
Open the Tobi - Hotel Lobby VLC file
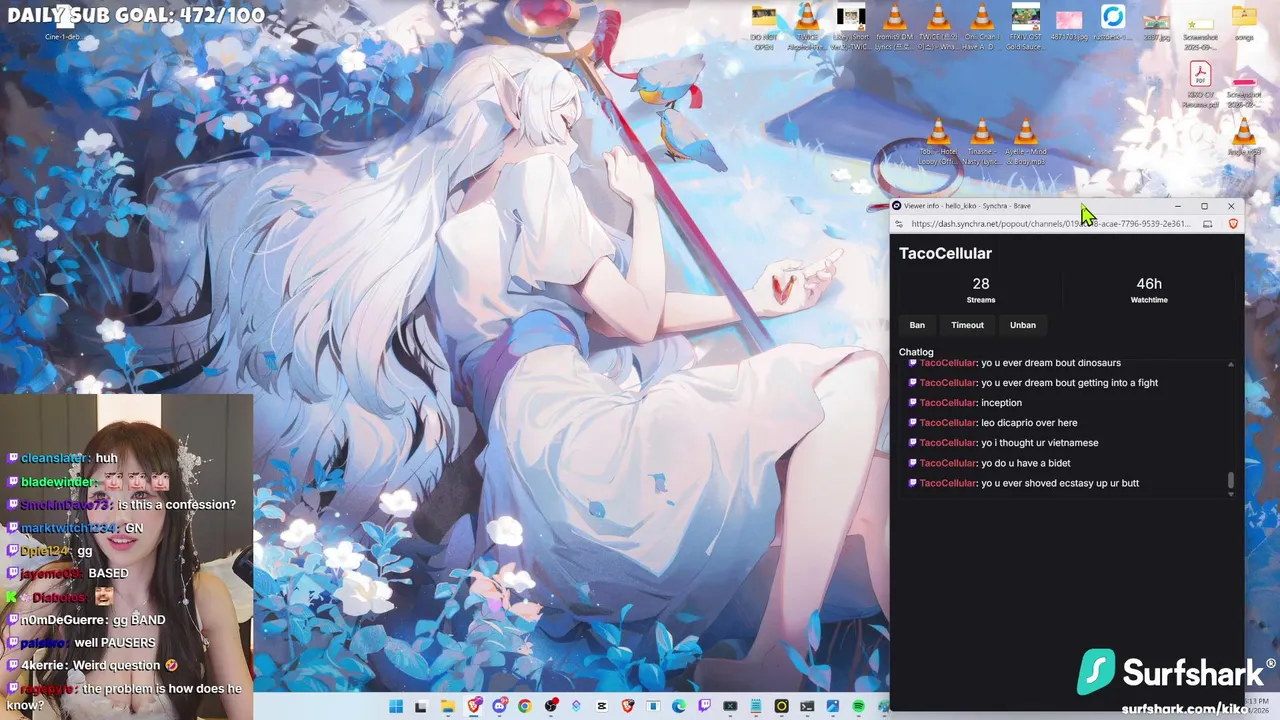938,143
